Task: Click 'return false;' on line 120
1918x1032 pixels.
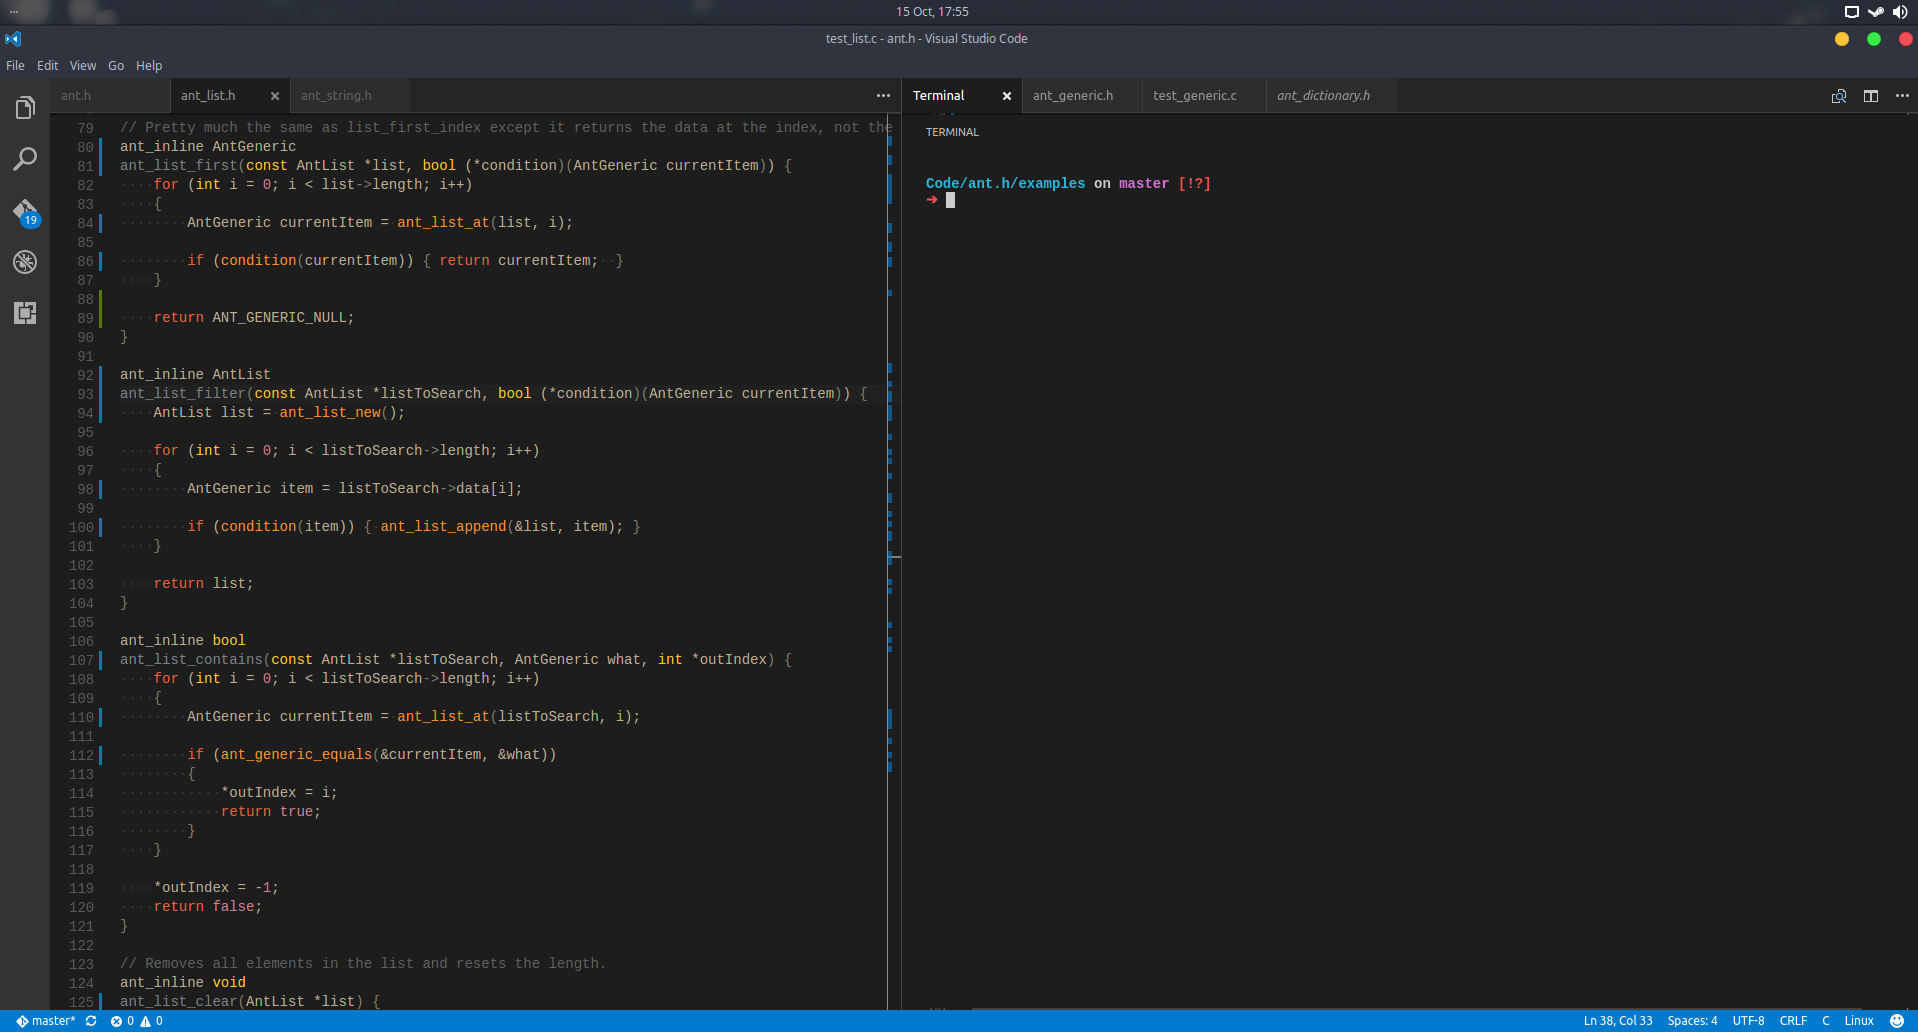Action: pyautogui.click(x=208, y=907)
